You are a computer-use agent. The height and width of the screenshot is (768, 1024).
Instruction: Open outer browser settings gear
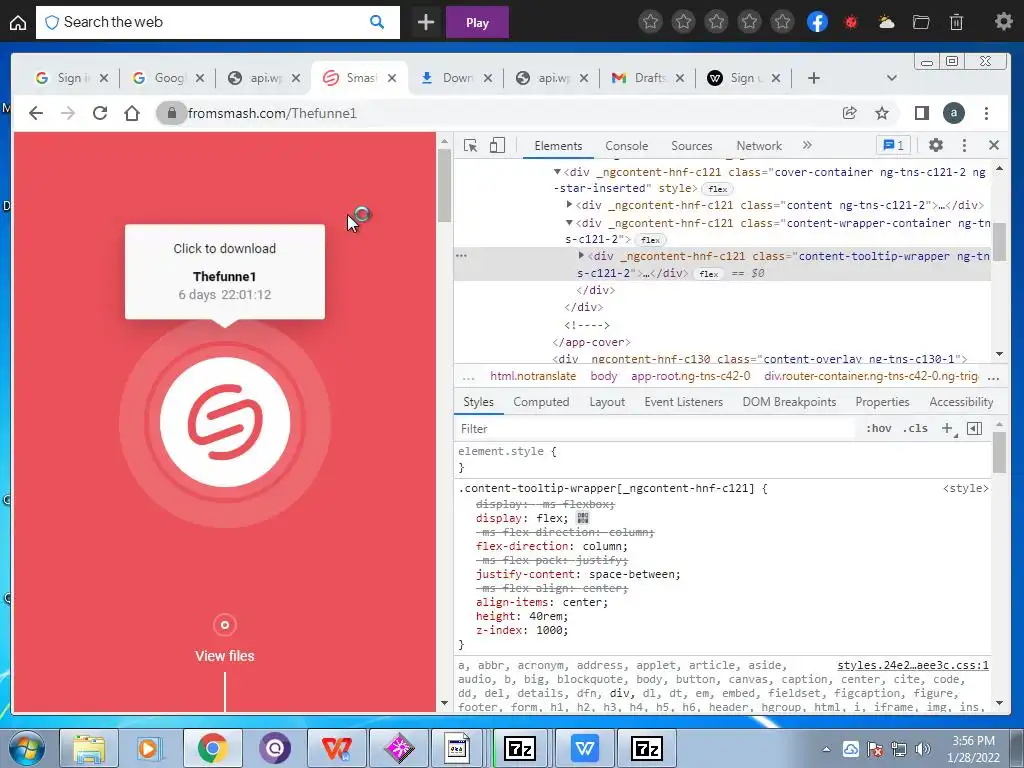pyautogui.click(x=1003, y=22)
